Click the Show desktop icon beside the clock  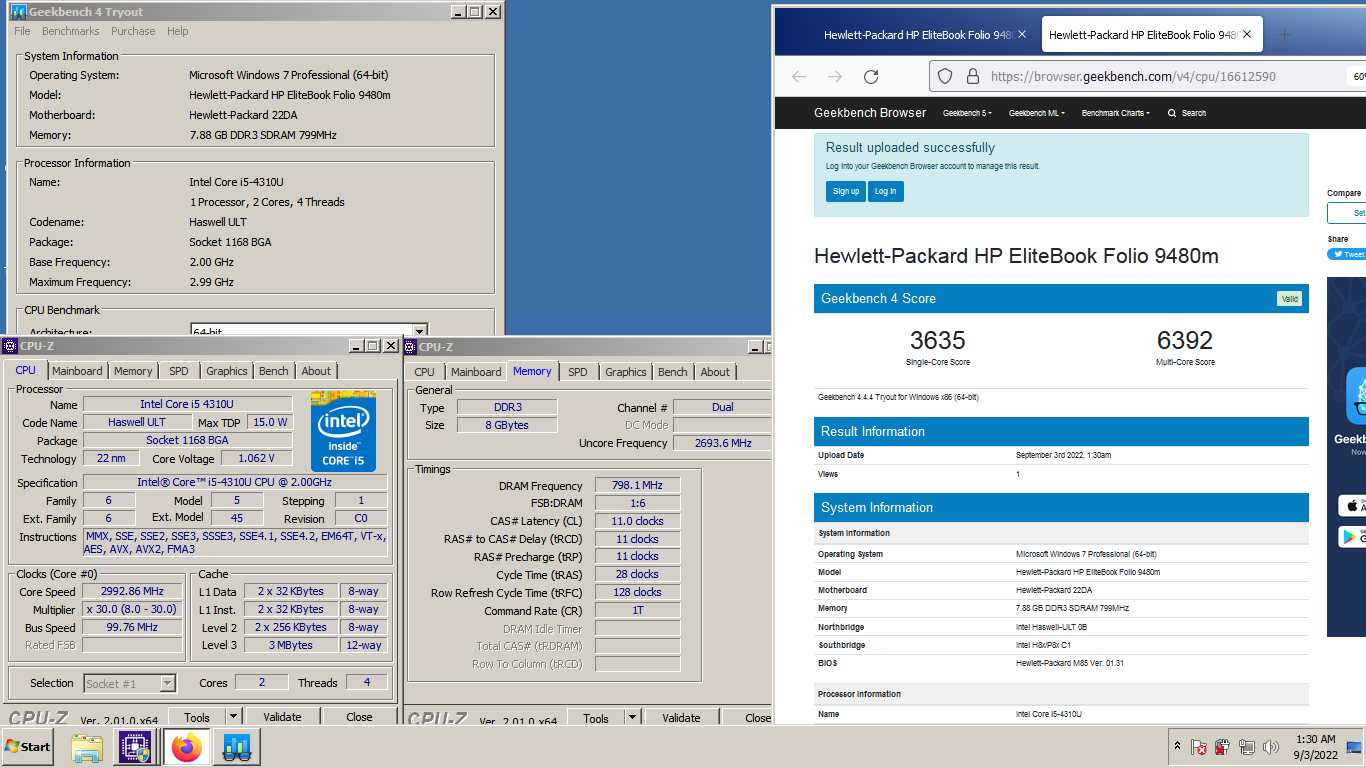(1354, 747)
